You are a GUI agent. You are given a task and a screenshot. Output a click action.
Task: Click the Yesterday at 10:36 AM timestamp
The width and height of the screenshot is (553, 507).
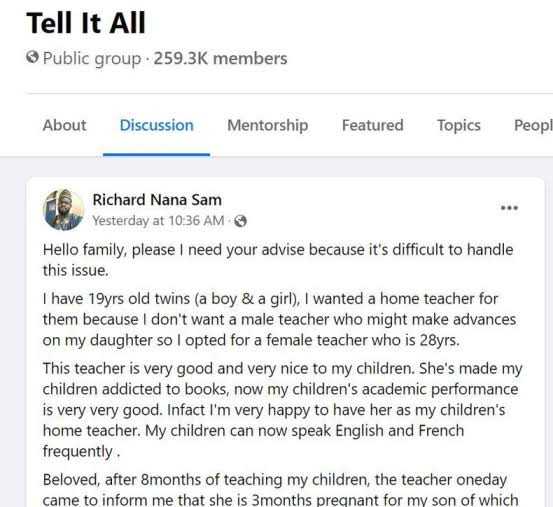[x=158, y=221]
